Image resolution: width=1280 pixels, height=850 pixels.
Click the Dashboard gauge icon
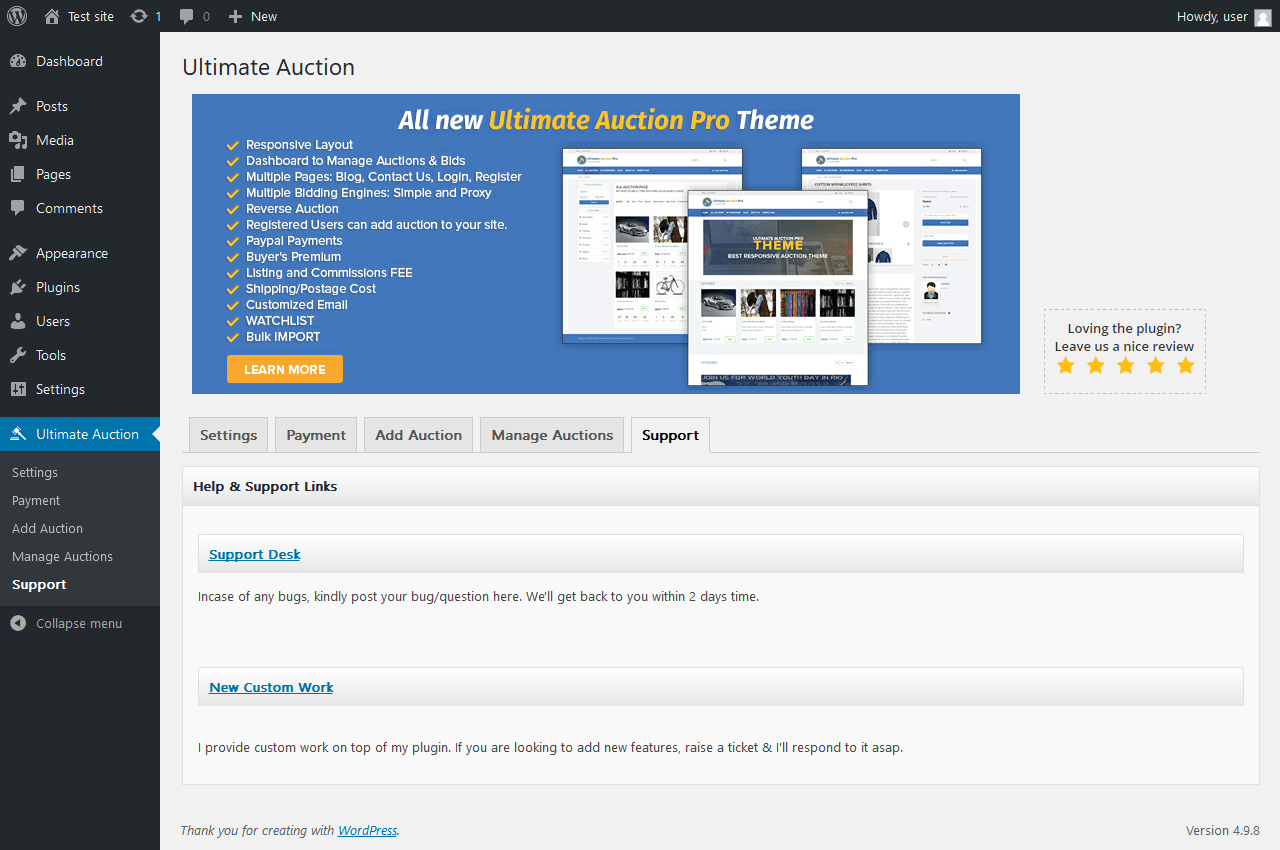coord(18,61)
